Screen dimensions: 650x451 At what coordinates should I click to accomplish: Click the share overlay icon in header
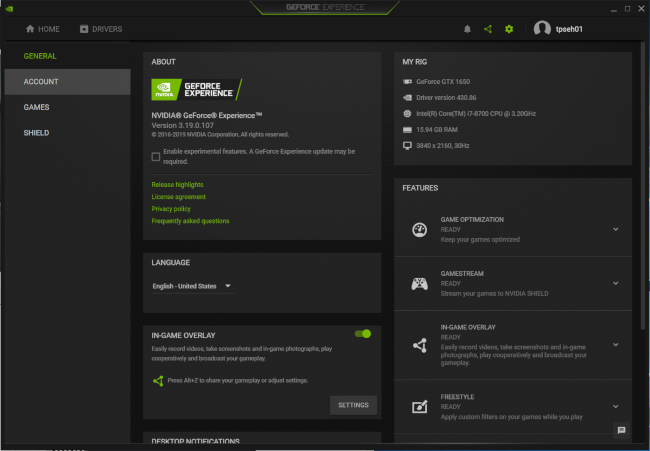point(488,29)
